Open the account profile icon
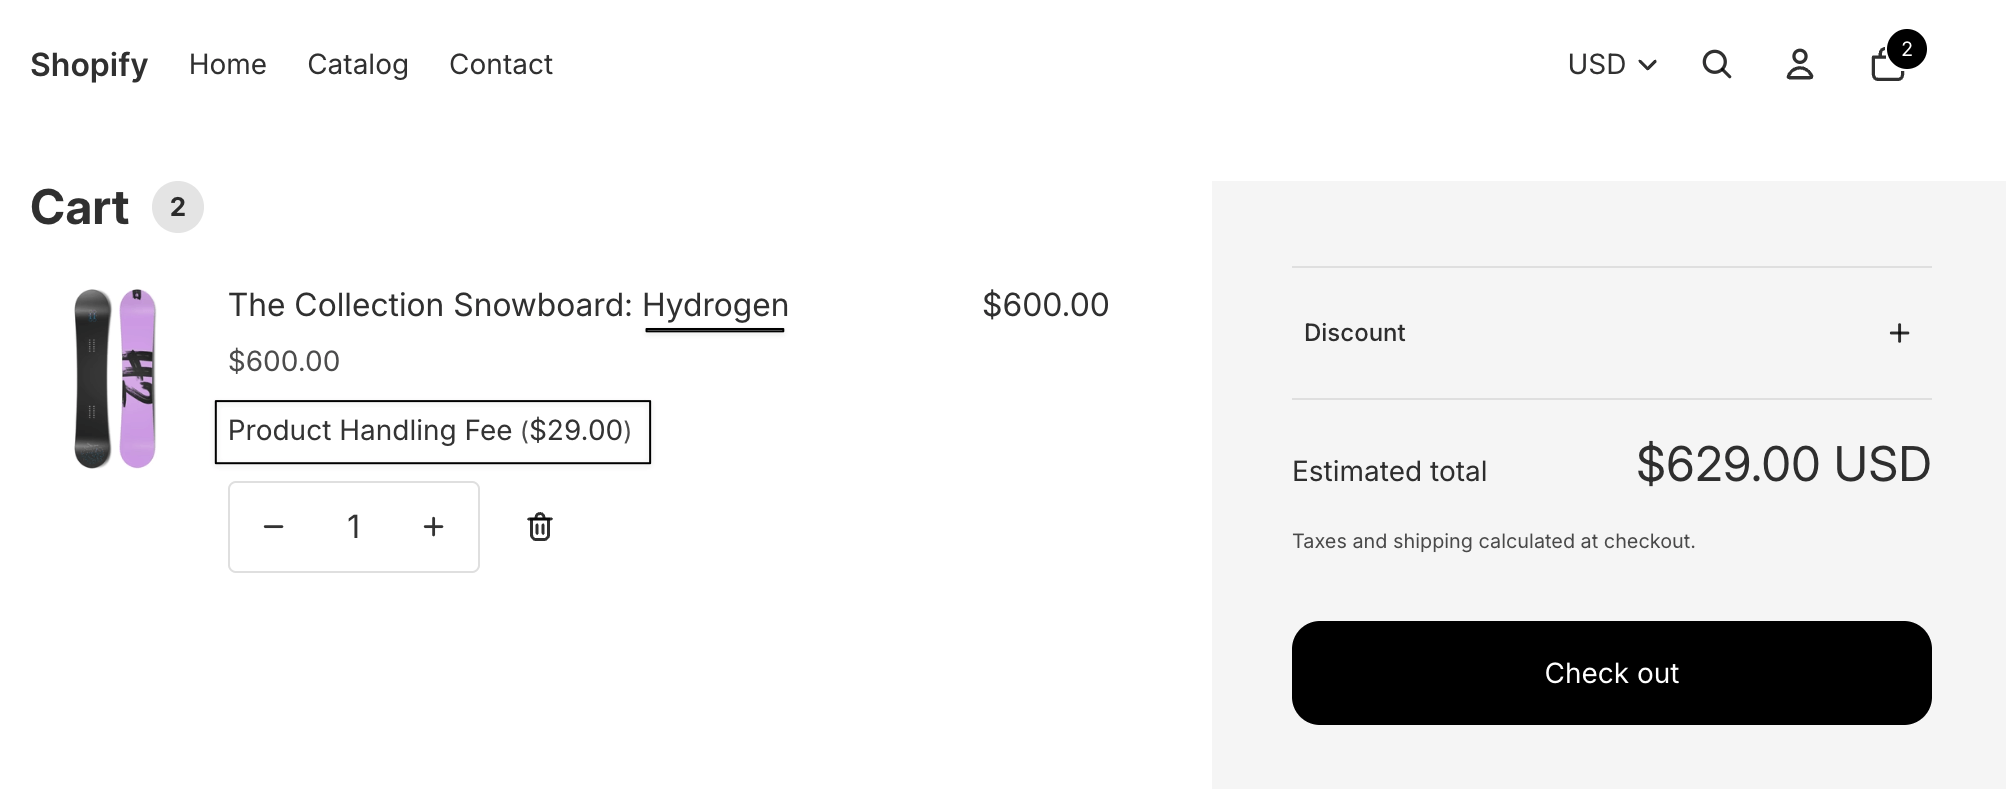Viewport: 2006px width, 792px height. tap(1800, 64)
